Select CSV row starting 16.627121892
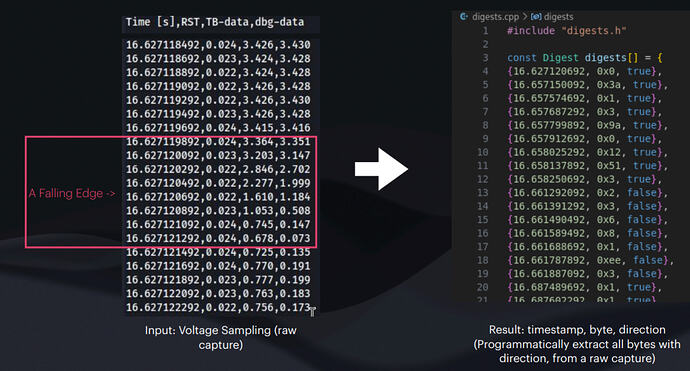690x371 pixels. [218, 280]
